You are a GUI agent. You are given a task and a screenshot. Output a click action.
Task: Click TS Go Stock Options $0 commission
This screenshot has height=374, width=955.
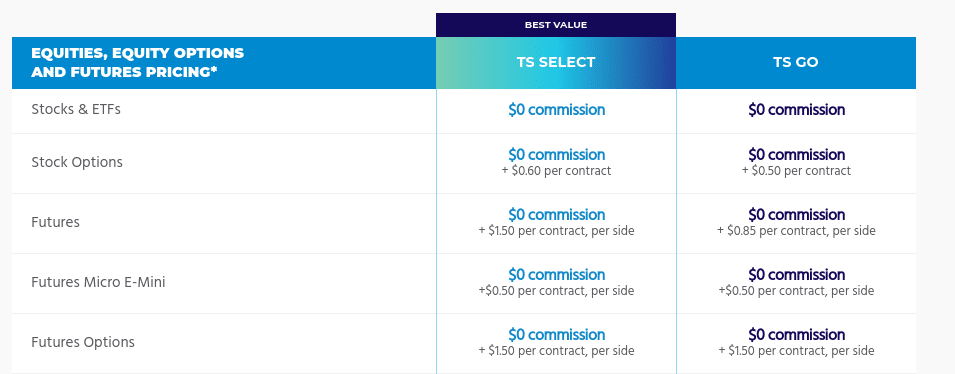click(x=797, y=154)
